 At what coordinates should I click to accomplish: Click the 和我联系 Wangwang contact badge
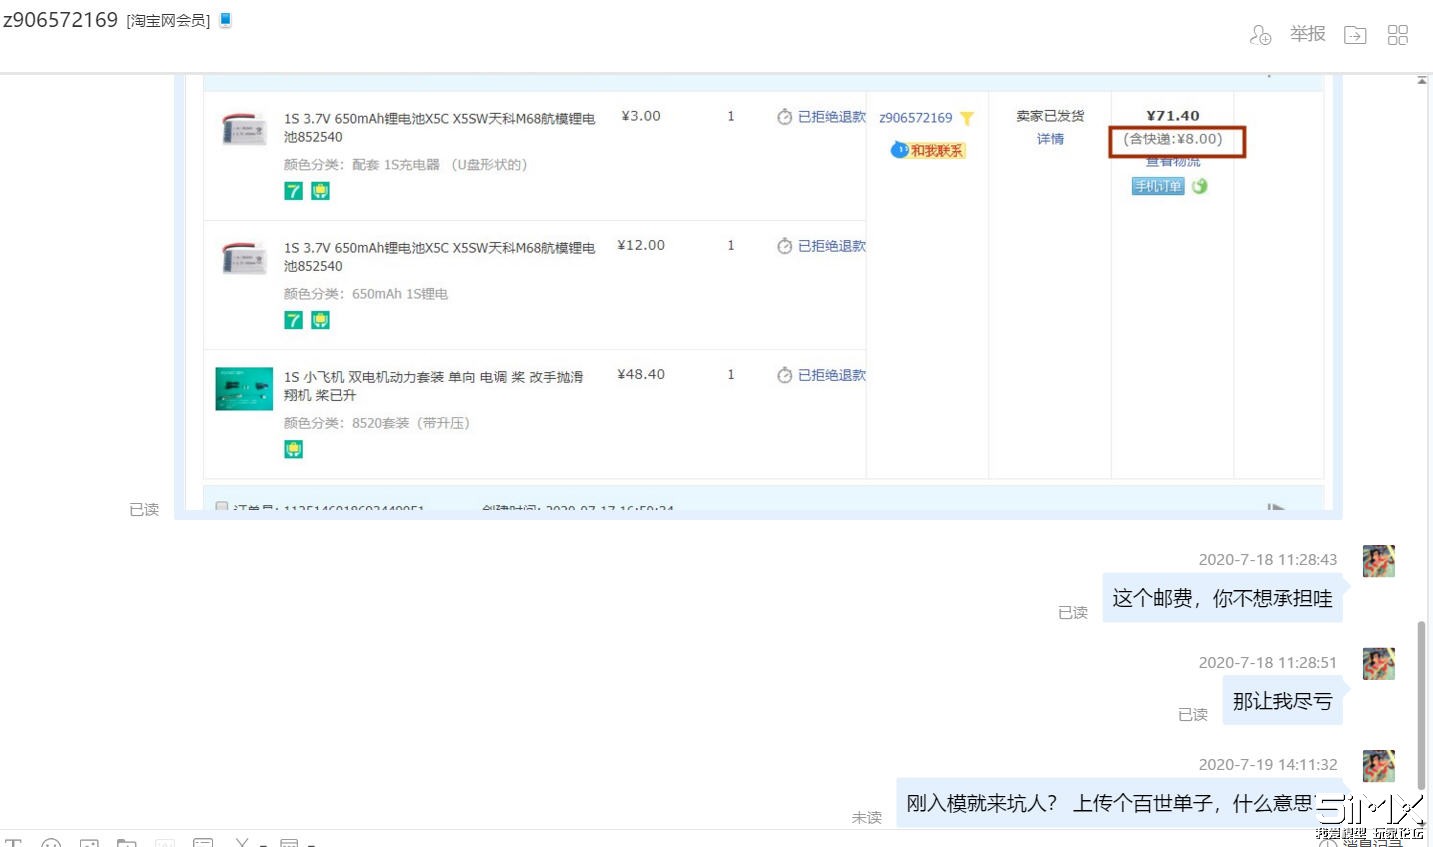[x=928, y=150]
